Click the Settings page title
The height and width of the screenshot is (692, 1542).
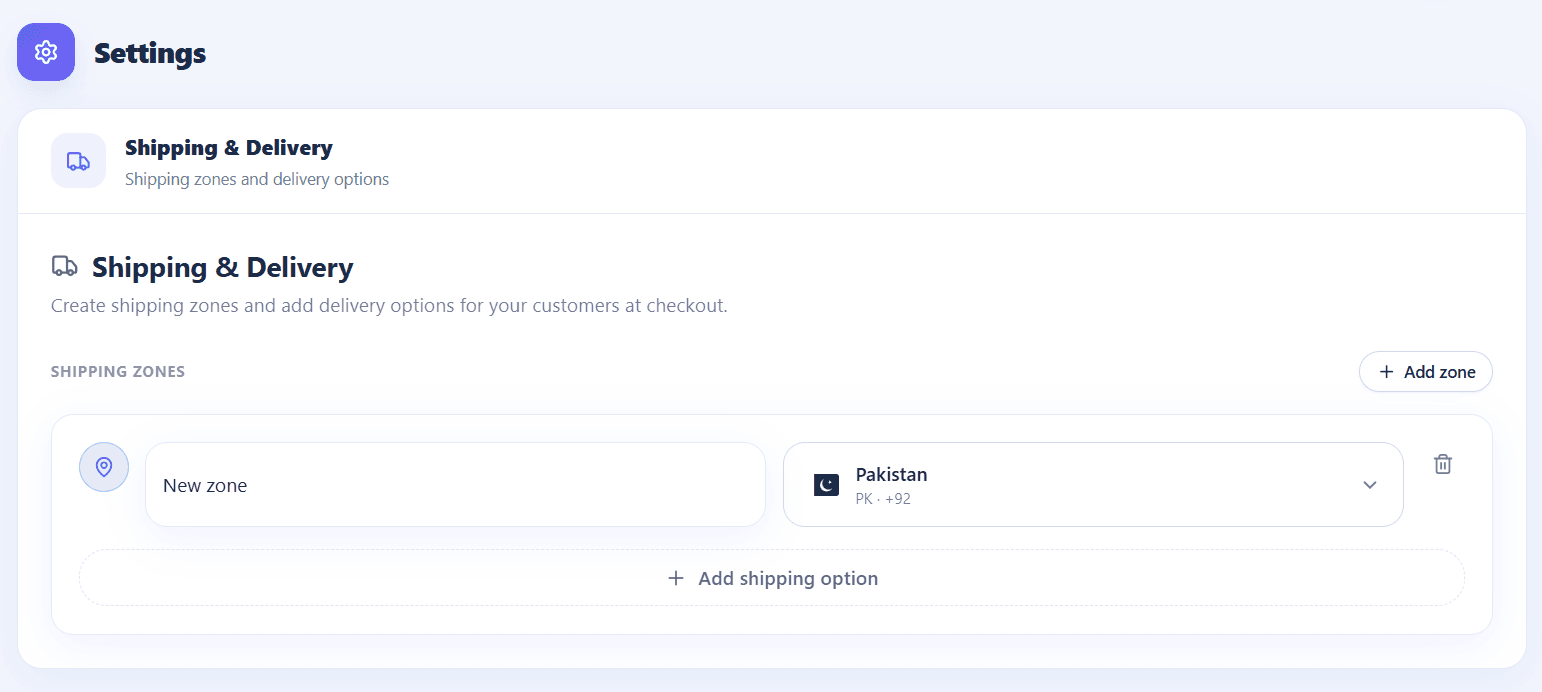pyautogui.click(x=150, y=53)
